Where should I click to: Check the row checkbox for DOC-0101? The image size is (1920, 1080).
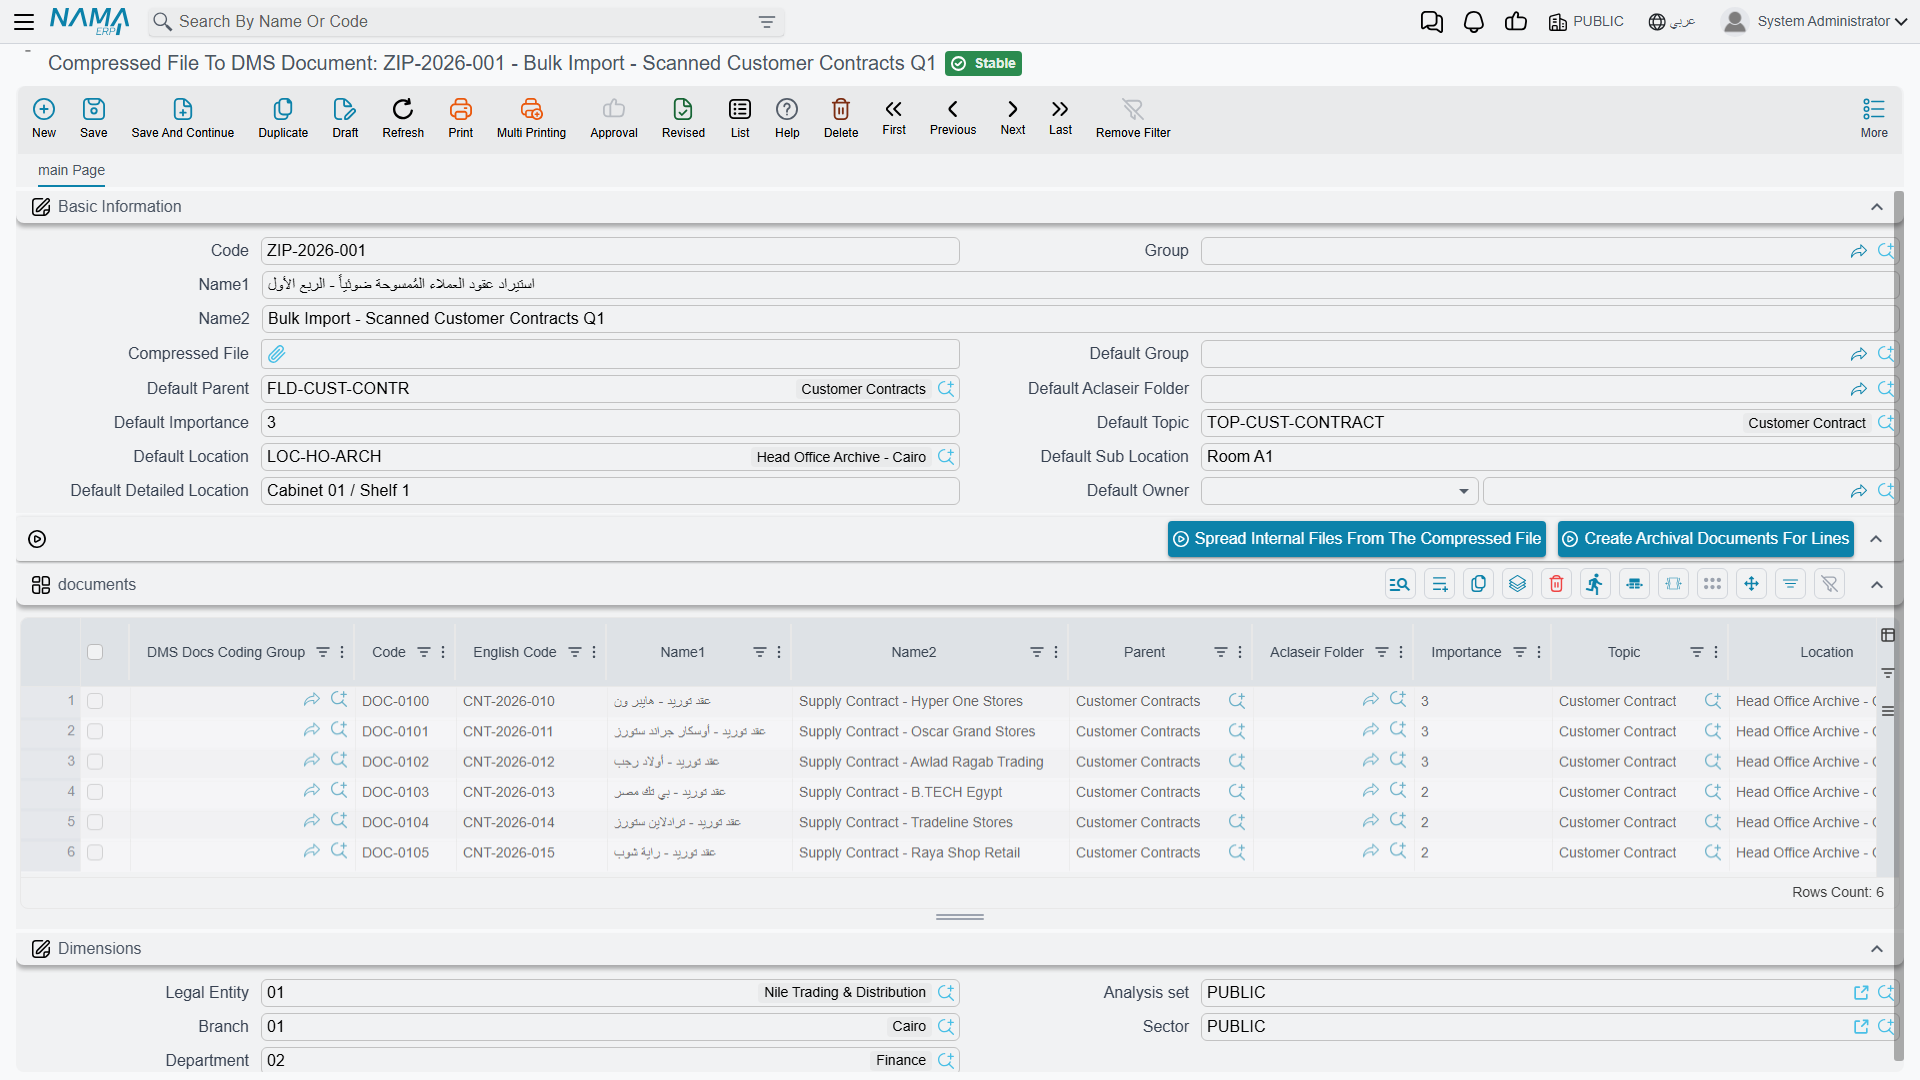tap(95, 732)
